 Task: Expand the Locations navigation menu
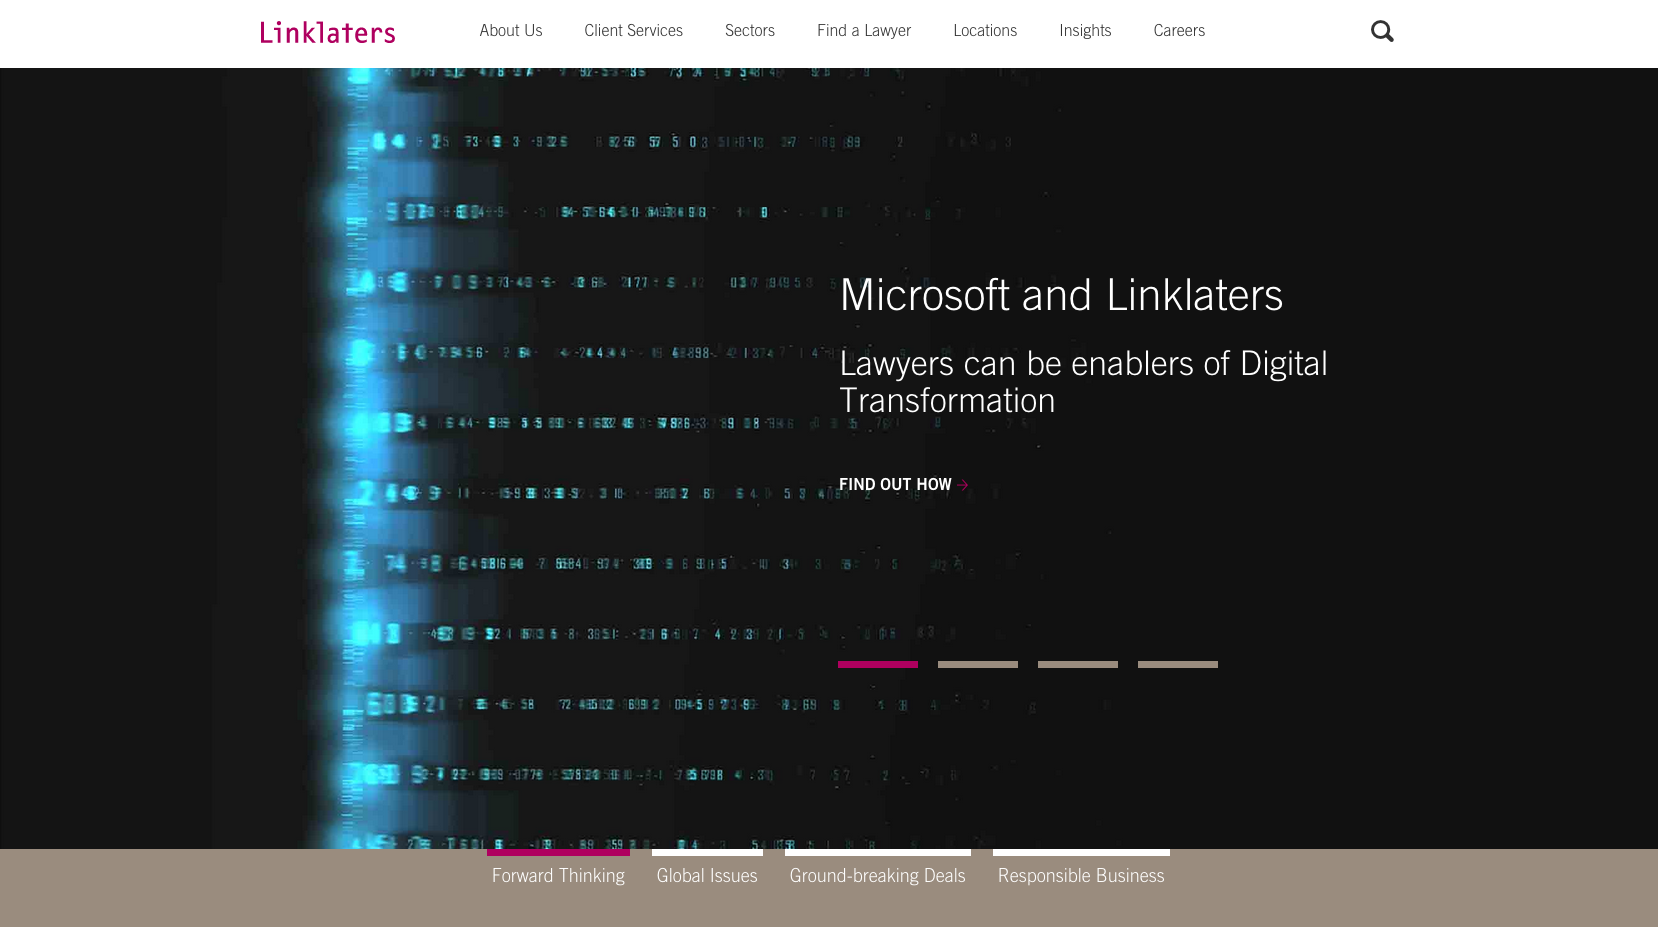(x=984, y=31)
